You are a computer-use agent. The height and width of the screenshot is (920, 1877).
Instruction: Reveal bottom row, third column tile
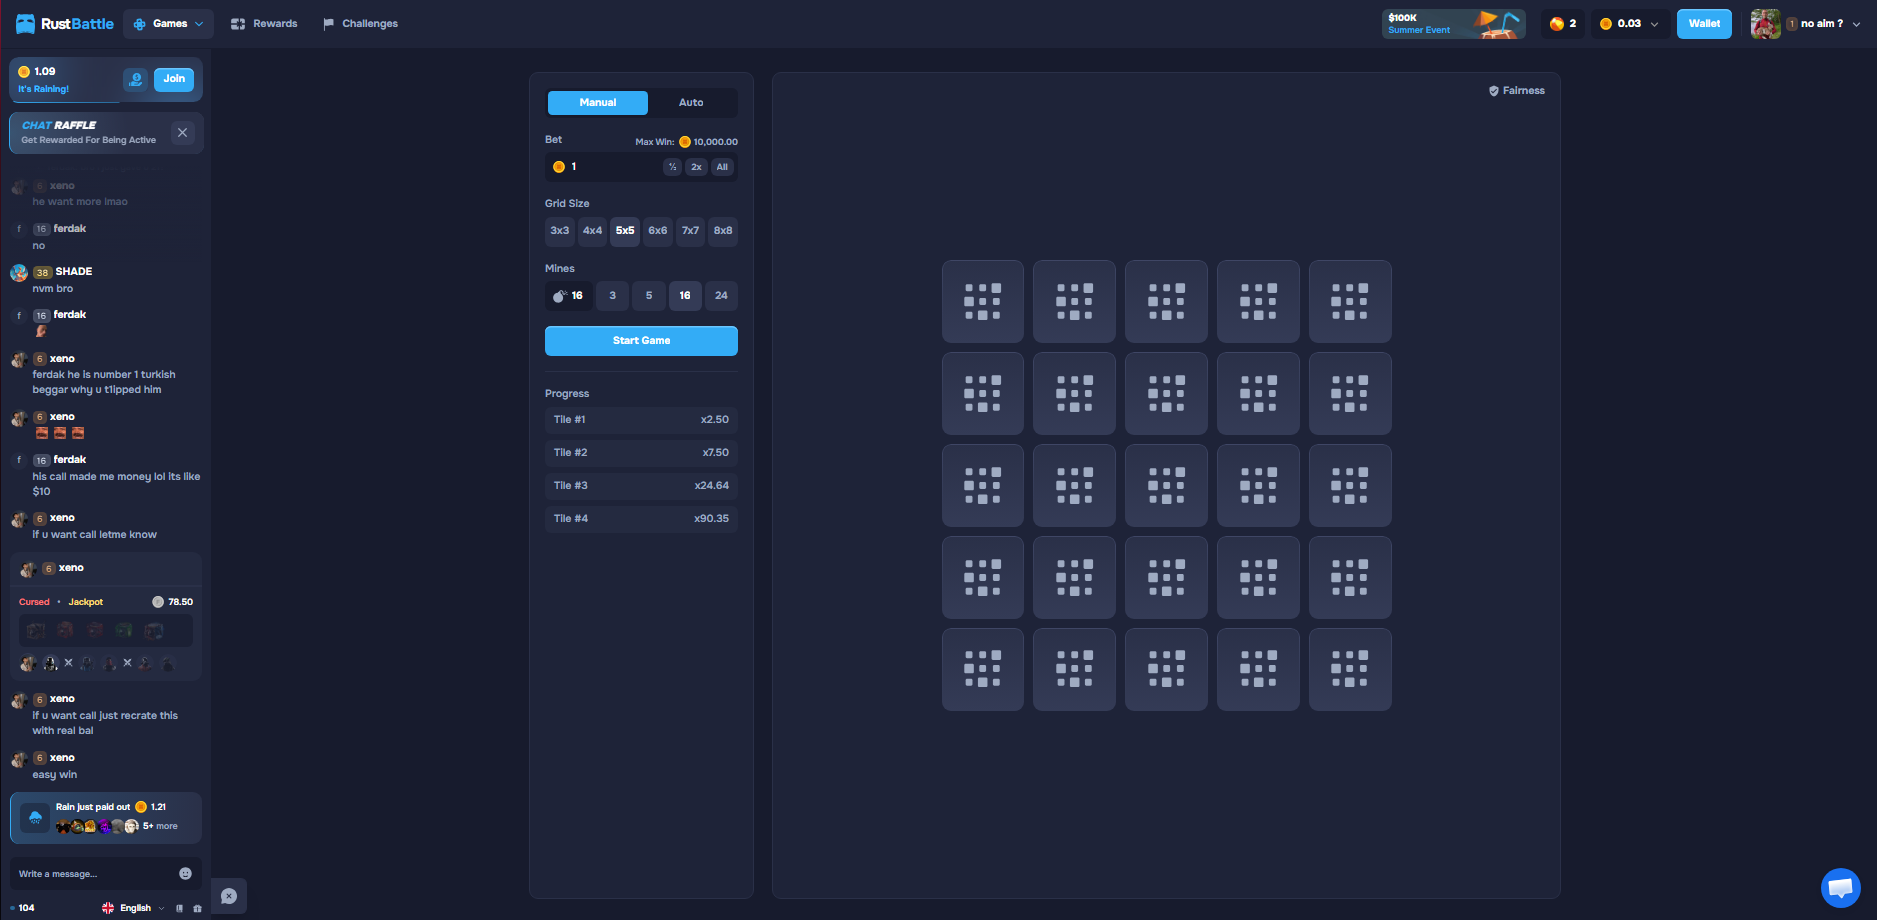[1166, 670]
